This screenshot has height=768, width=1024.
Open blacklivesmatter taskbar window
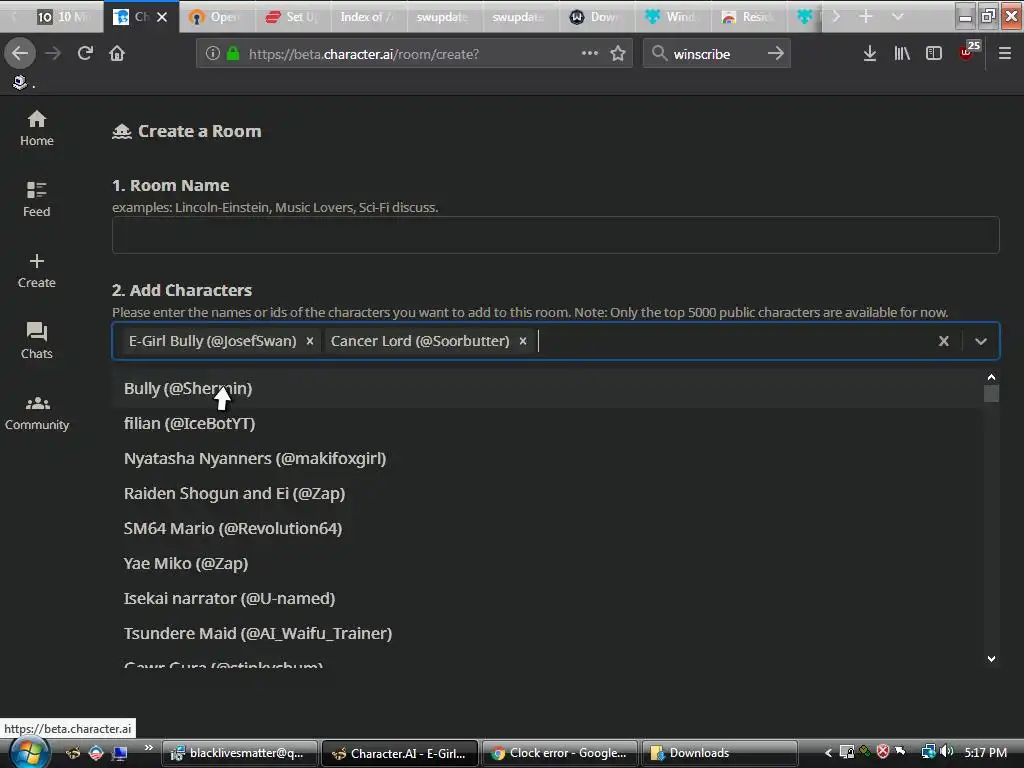pyautogui.click(x=240, y=753)
